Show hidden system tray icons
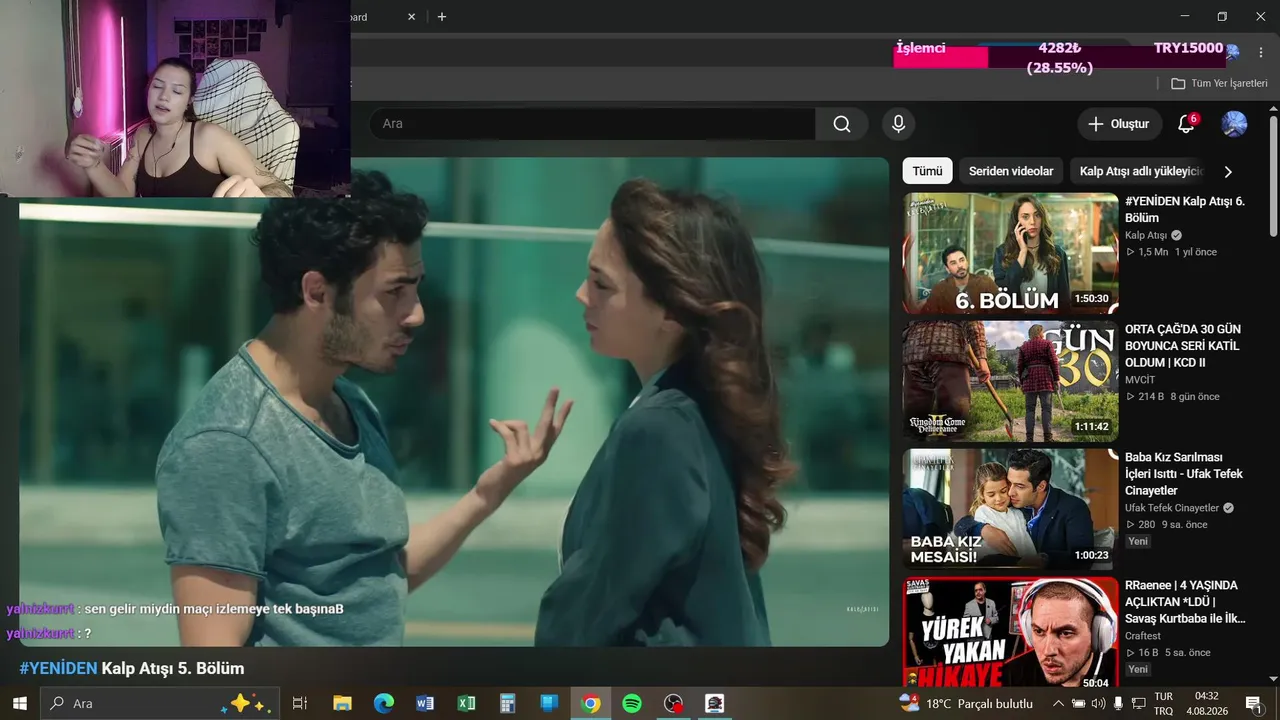 tap(1058, 703)
